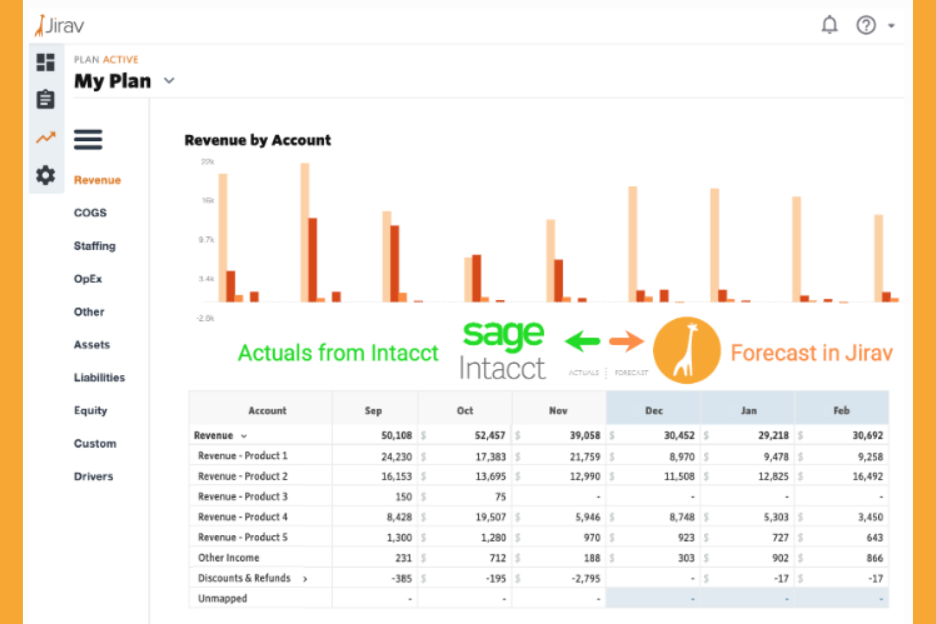This screenshot has height=624, width=936.
Task: Click the Dec column header
Action: 653,410
